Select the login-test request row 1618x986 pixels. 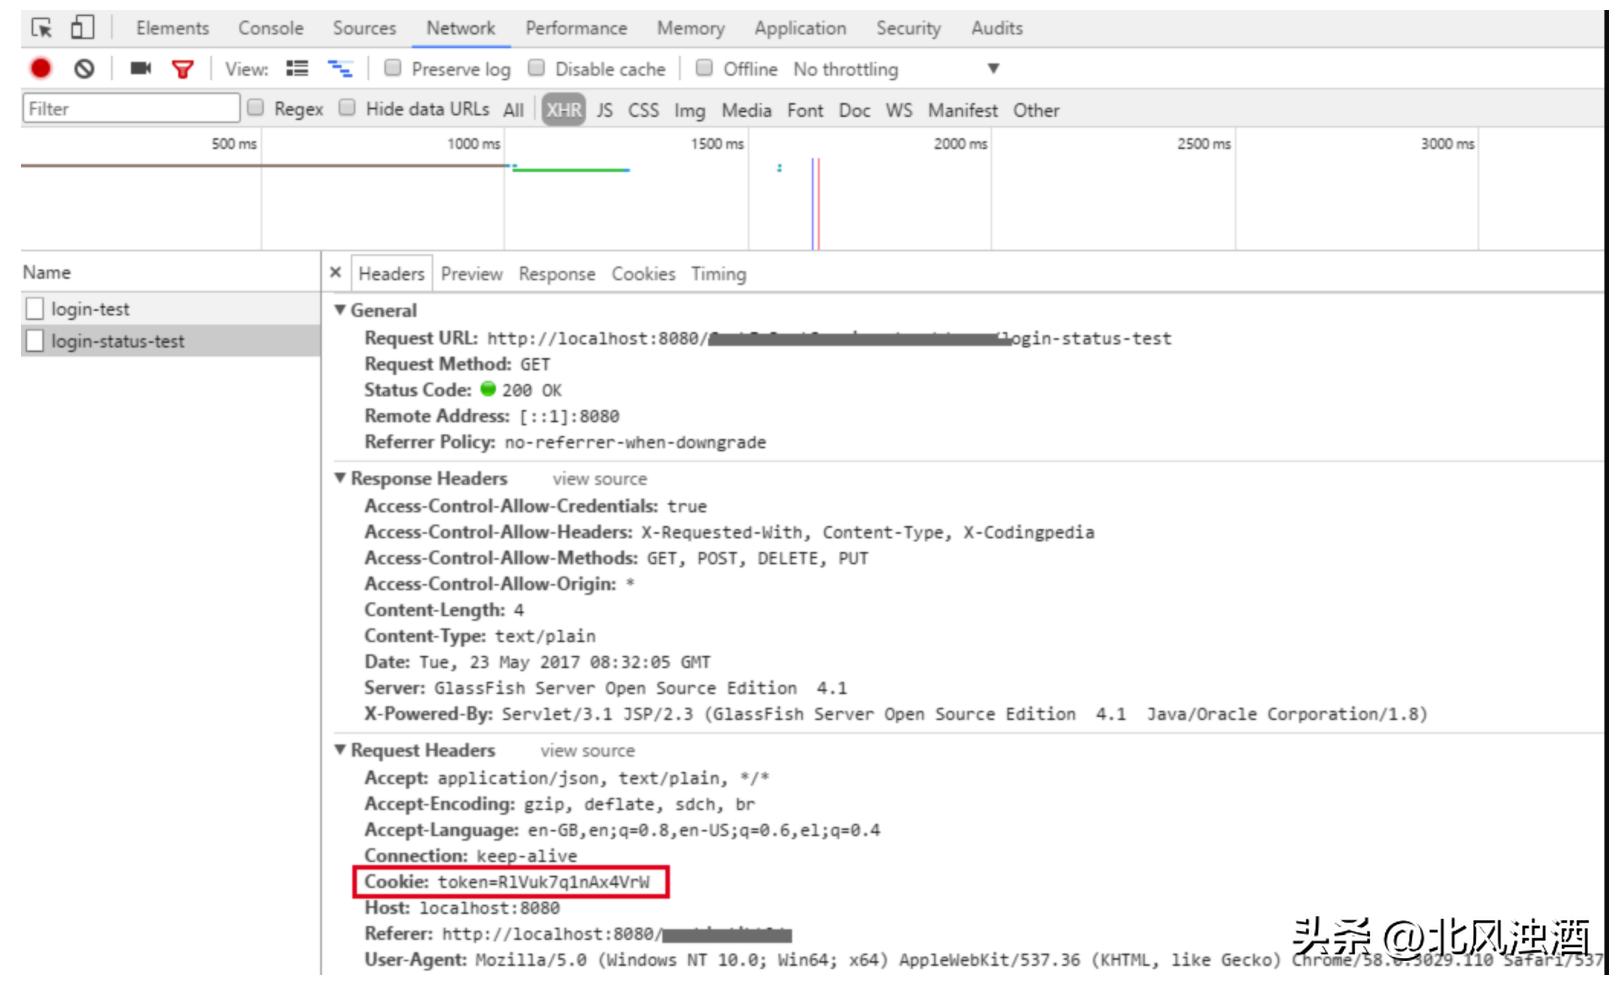click(90, 309)
